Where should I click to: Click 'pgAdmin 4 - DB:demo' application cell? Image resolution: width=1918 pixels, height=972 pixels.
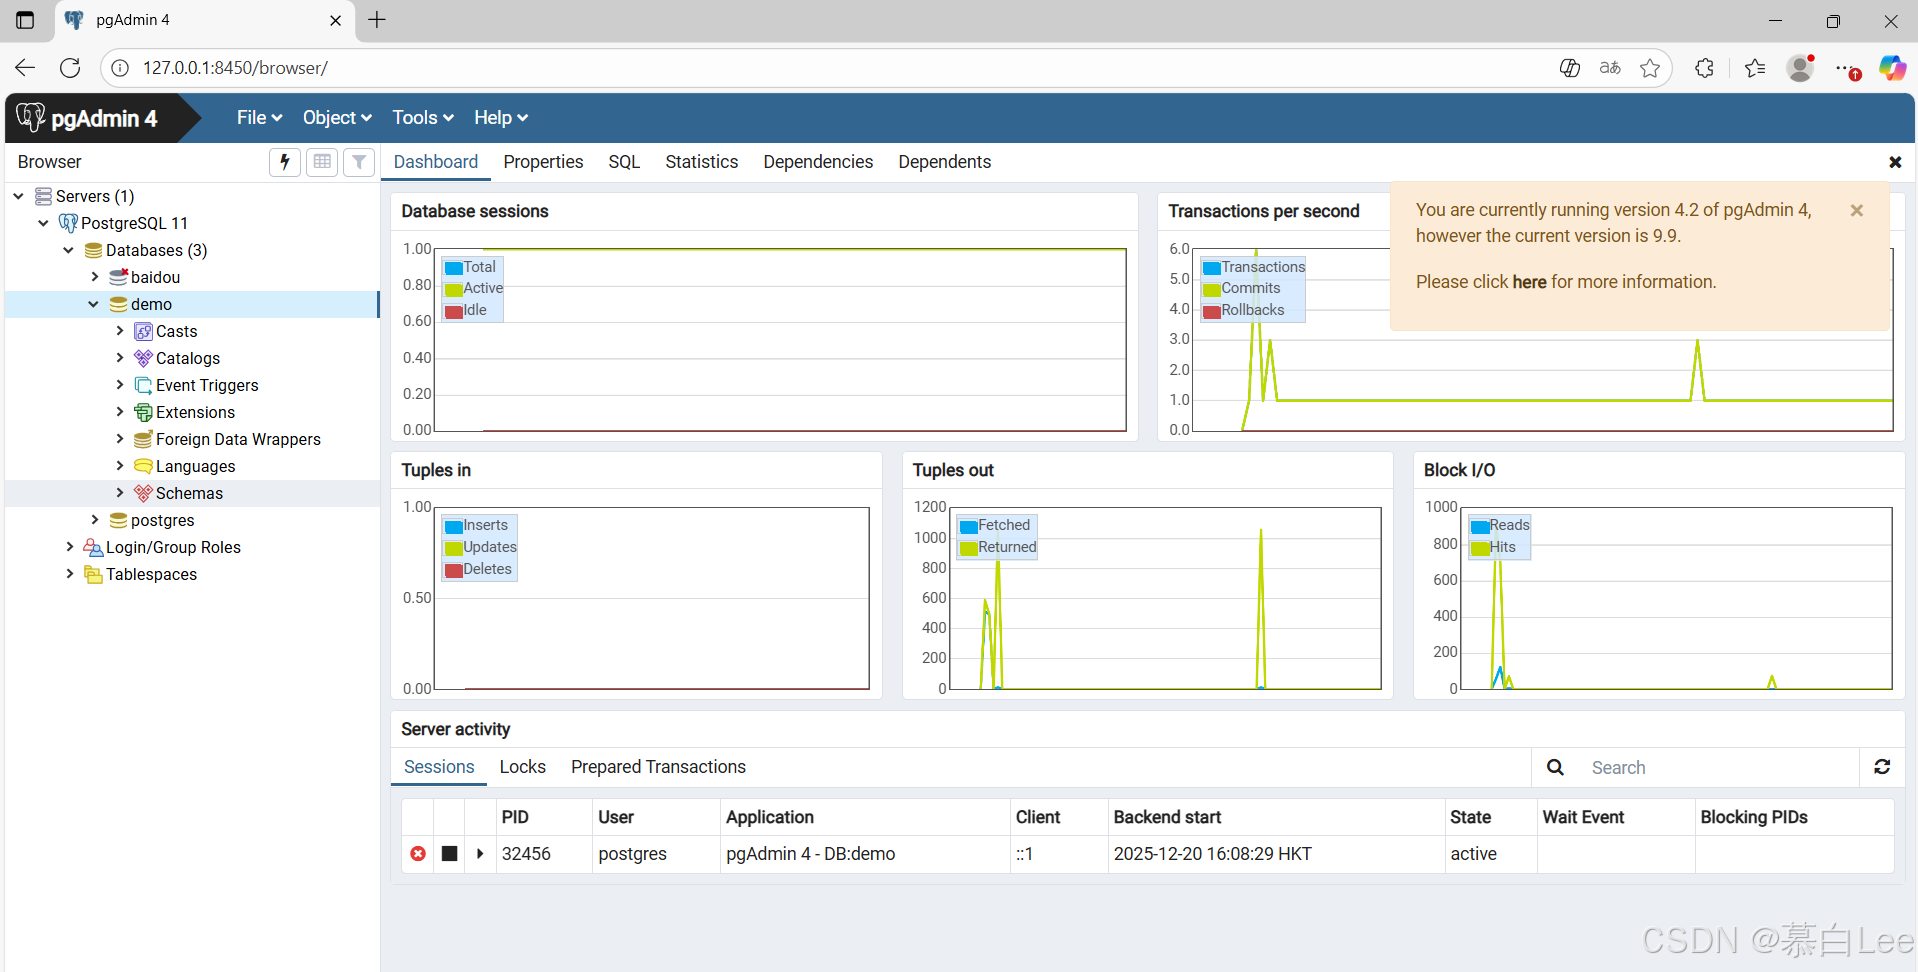pyautogui.click(x=865, y=853)
